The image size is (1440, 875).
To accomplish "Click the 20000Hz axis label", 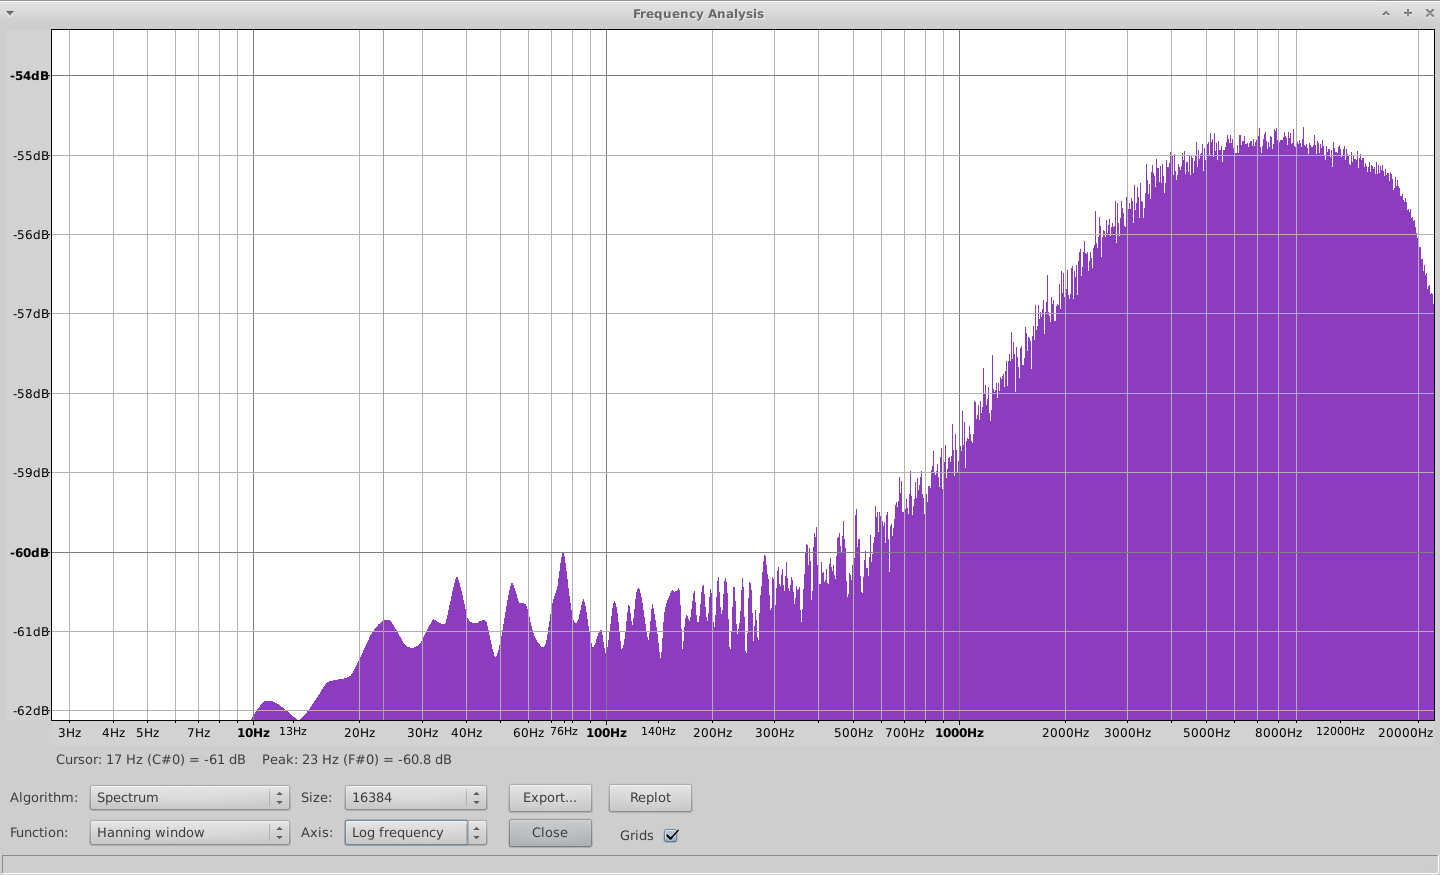I will pyautogui.click(x=1405, y=733).
